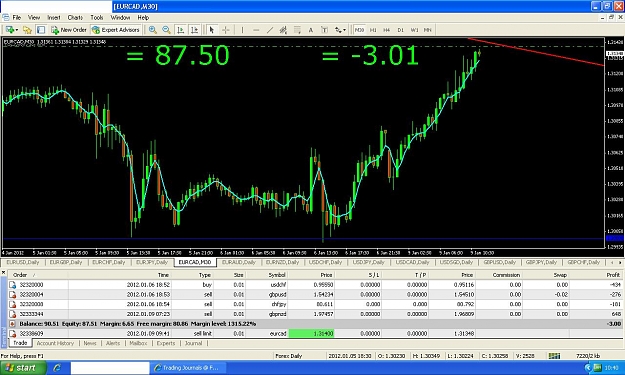Open the Journal terminal tab
Viewport: 625px width, 375px height.
194,343
